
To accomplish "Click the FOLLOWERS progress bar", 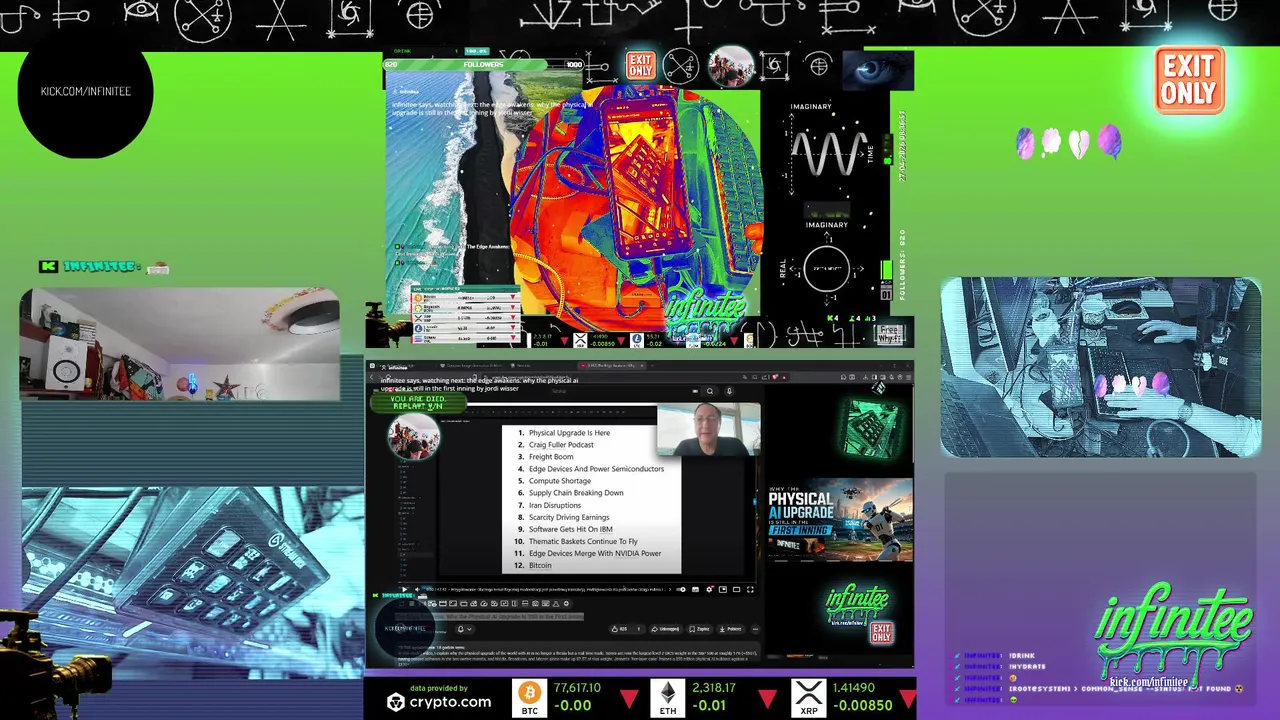I will pos(483,64).
